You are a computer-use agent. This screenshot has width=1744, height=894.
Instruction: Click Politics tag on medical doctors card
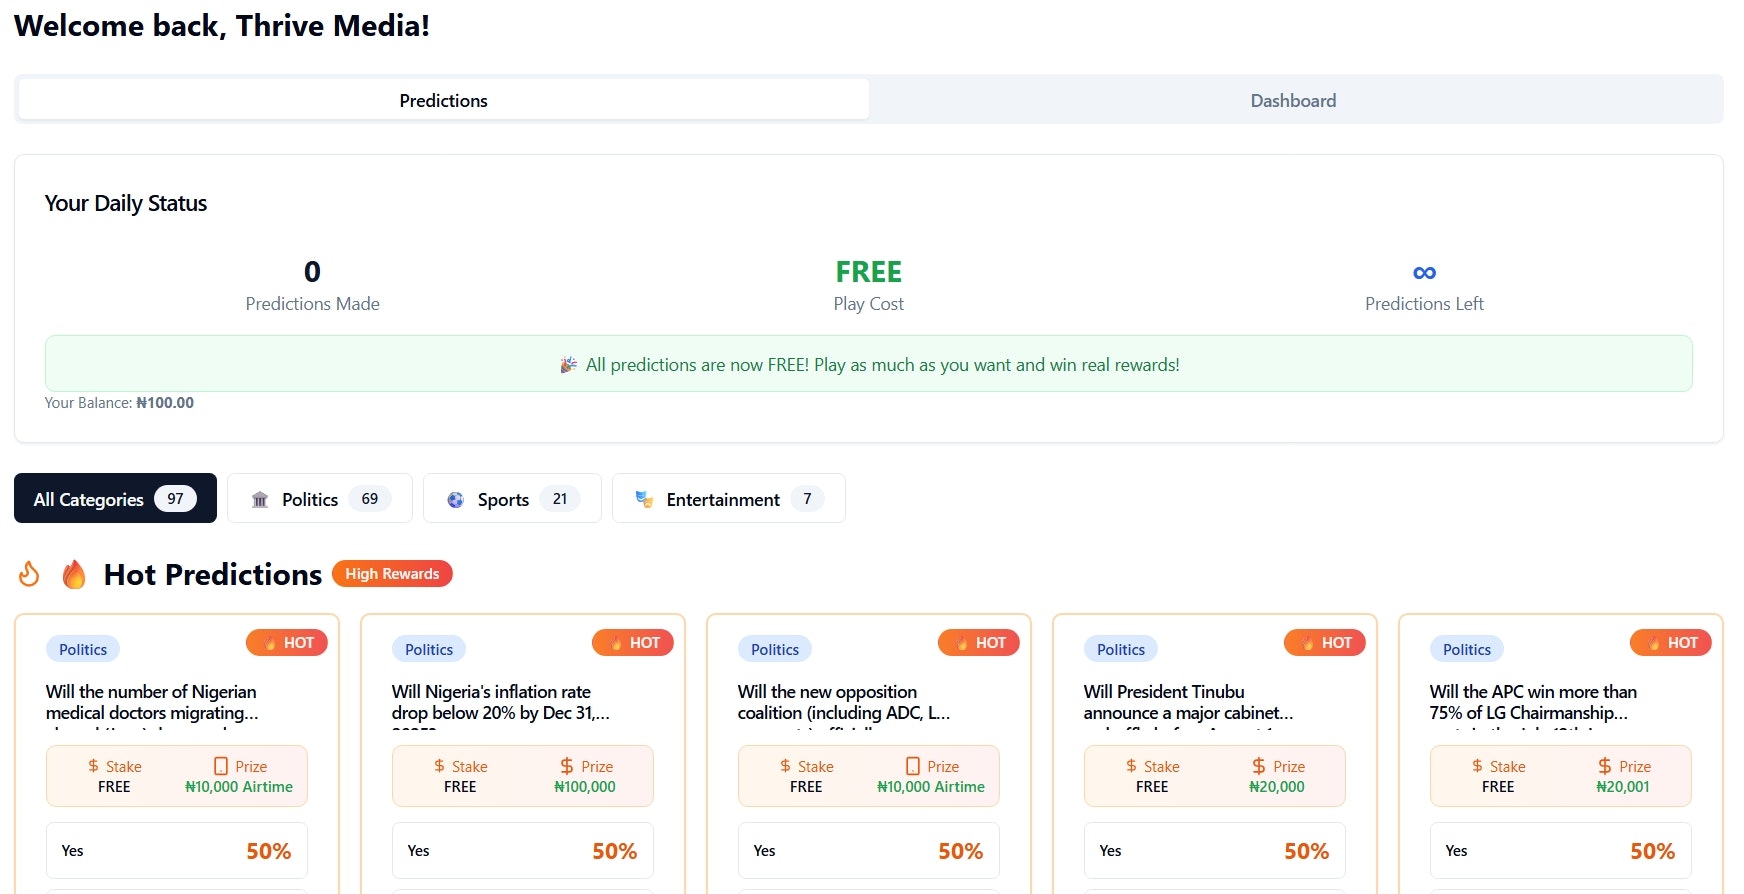pos(83,649)
